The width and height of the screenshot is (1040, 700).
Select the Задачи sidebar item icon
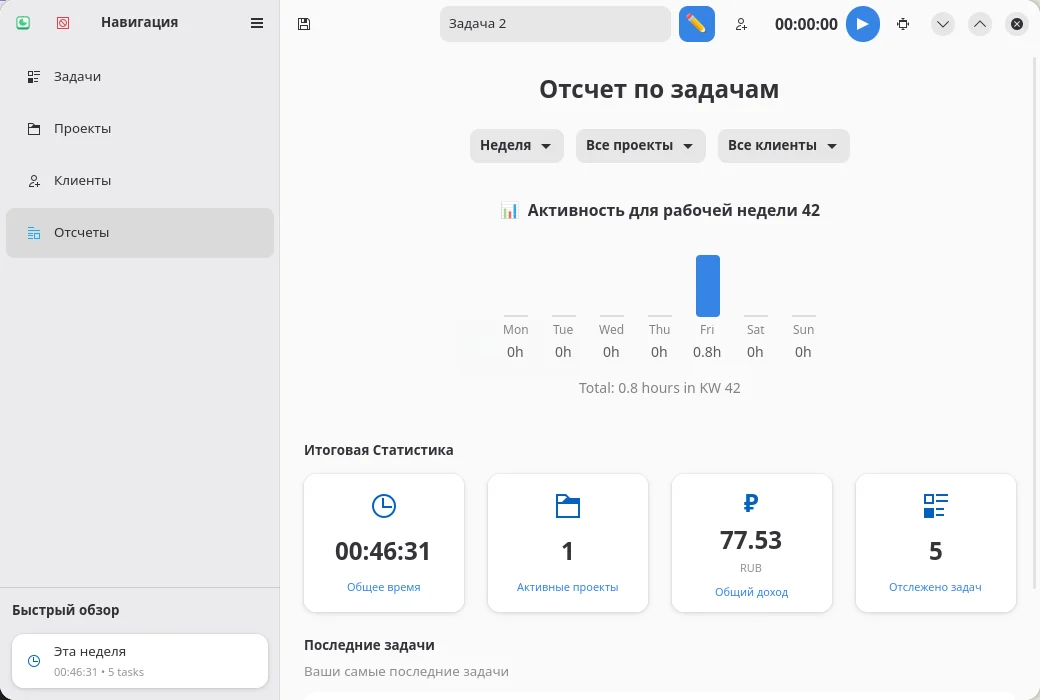click(32, 75)
